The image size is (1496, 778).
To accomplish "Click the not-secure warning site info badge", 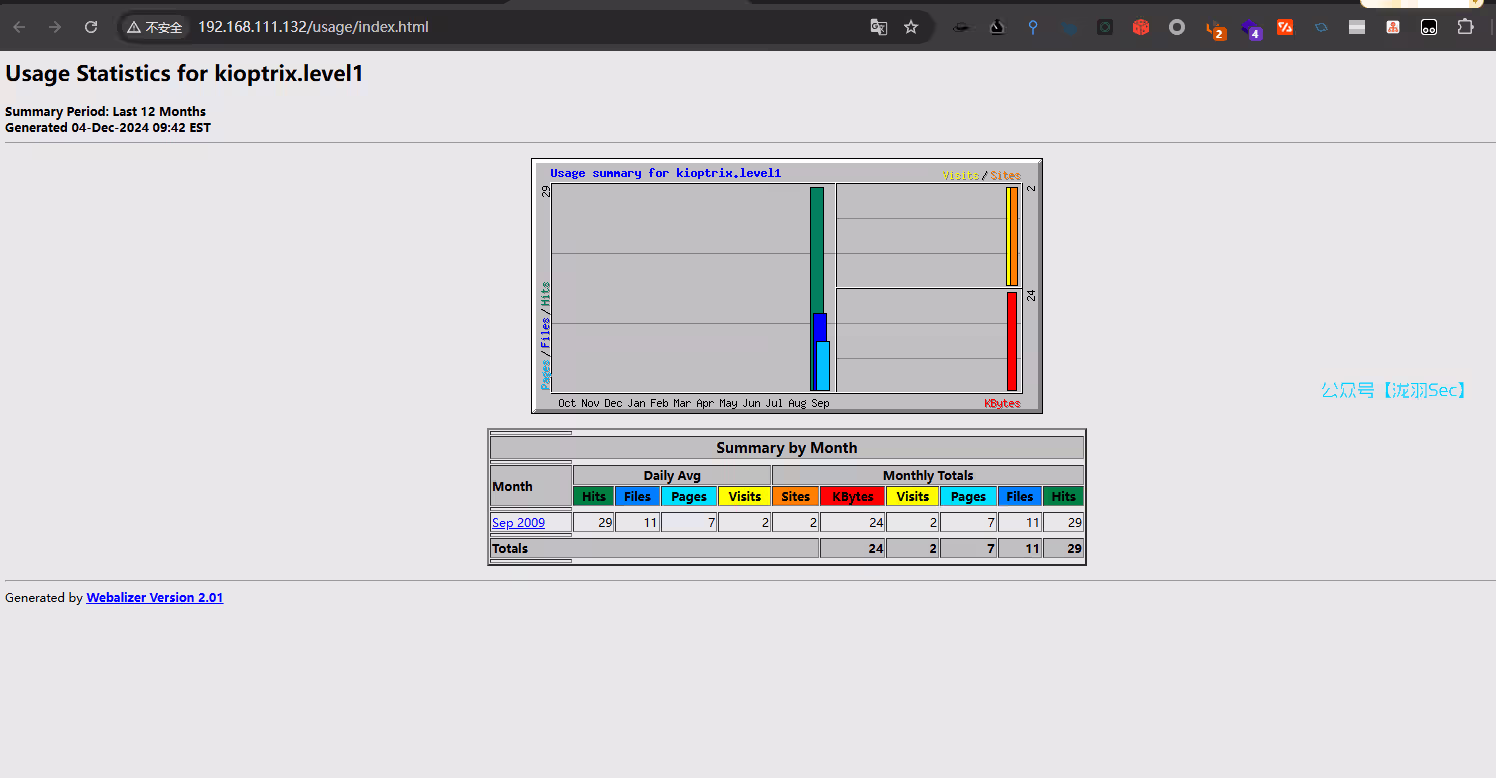I will (155, 27).
